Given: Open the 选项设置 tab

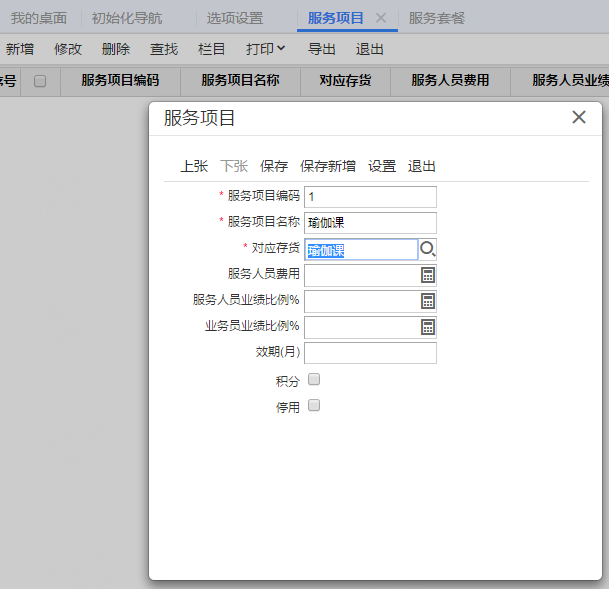Looking at the screenshot, I should pyautogui.click(x=235, y=18).
